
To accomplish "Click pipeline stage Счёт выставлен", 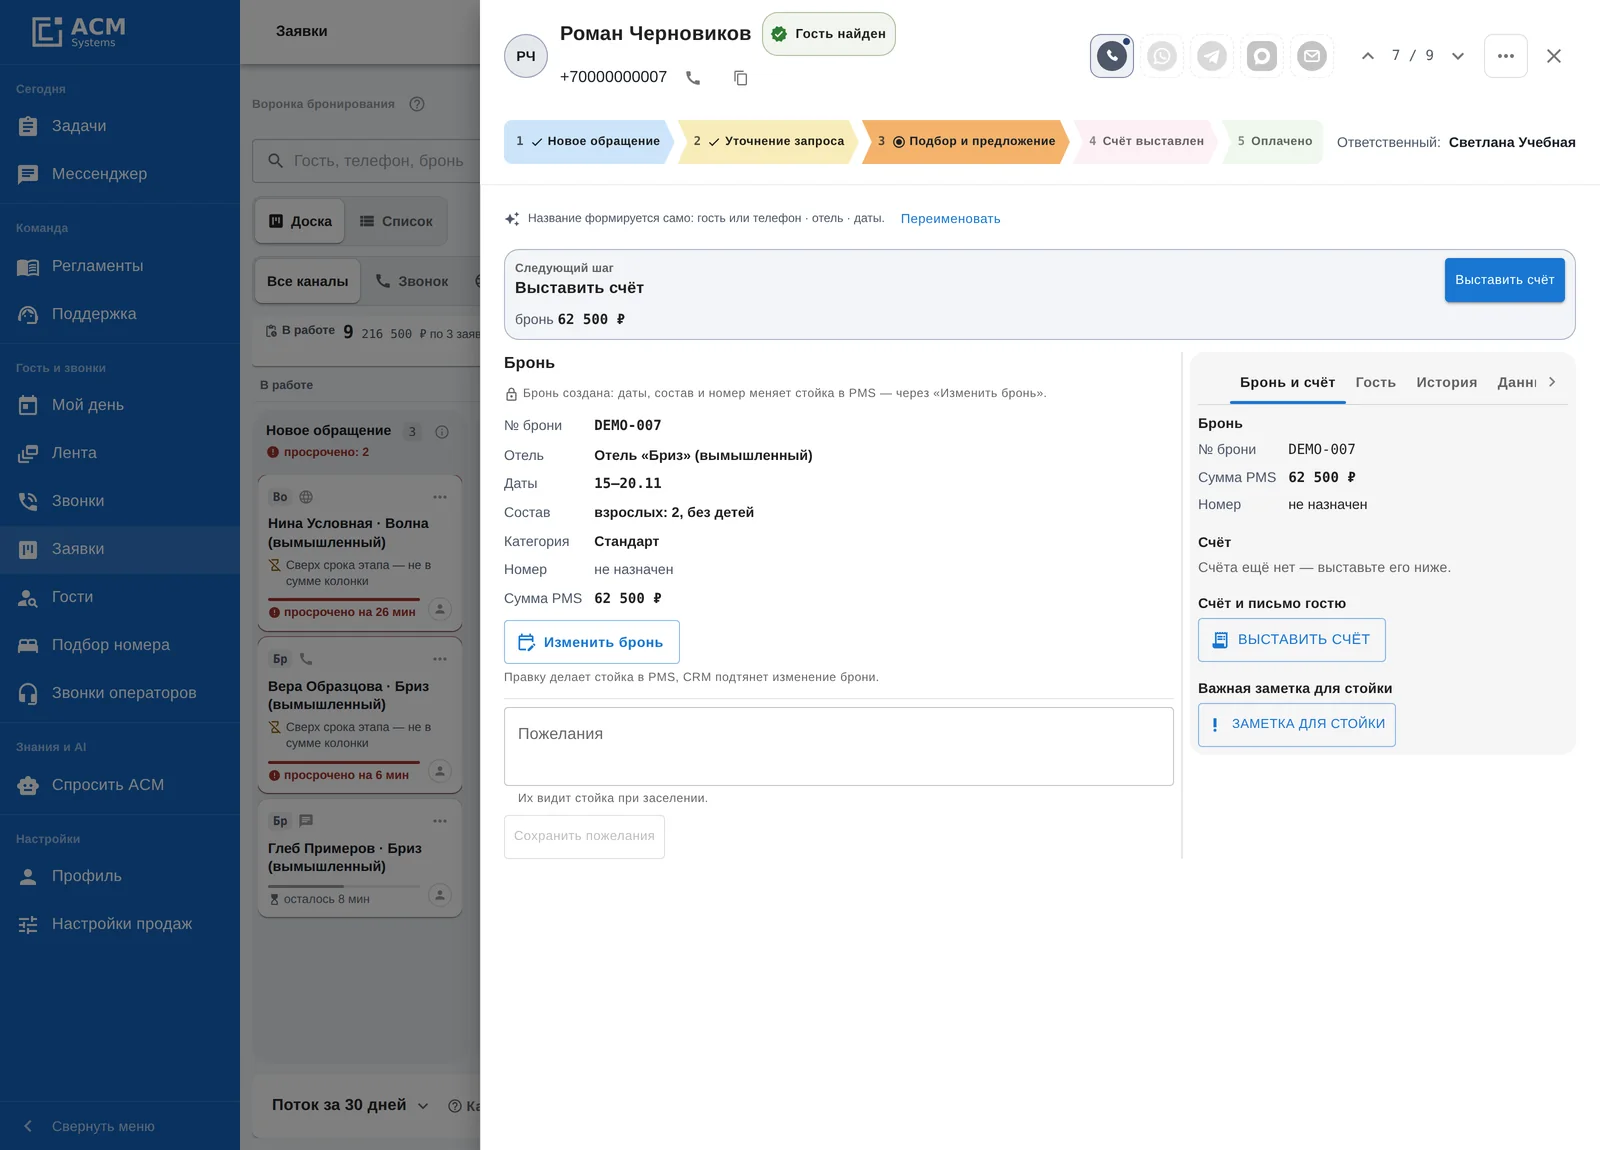I will point(1146,142).
